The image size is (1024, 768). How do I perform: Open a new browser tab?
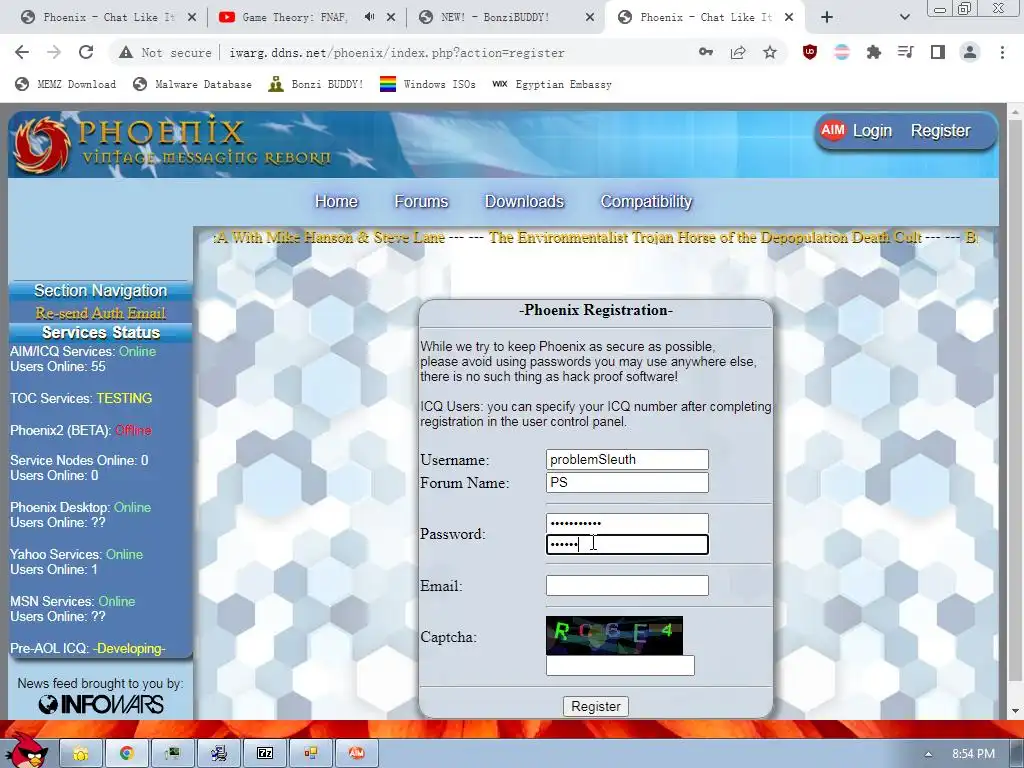(x=827, y=17)
